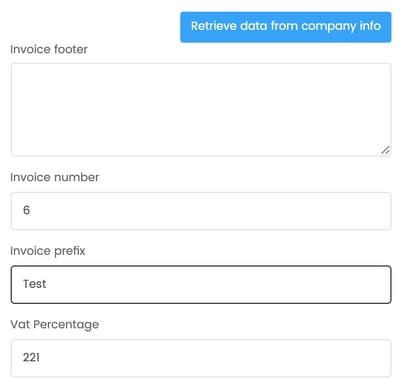The width and height of the screenshot is (400, 387).
Task: Click Retrieve data from company info button
Action: pyautogui.click(x=286, y=27)
